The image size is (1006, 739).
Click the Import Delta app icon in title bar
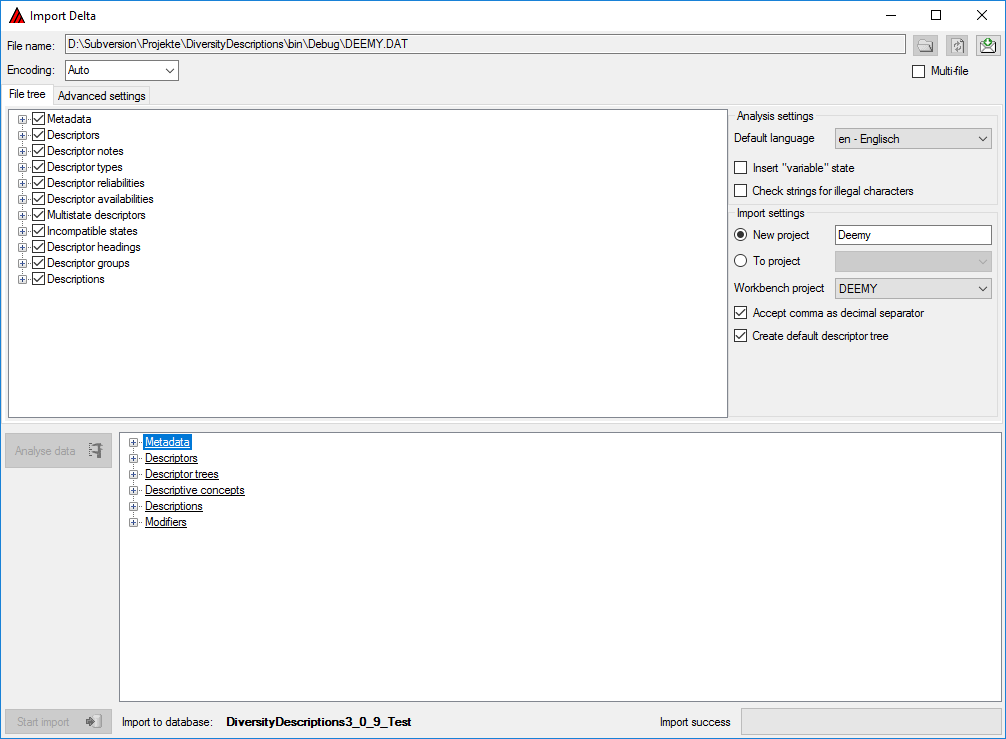[x=16, y=15]
